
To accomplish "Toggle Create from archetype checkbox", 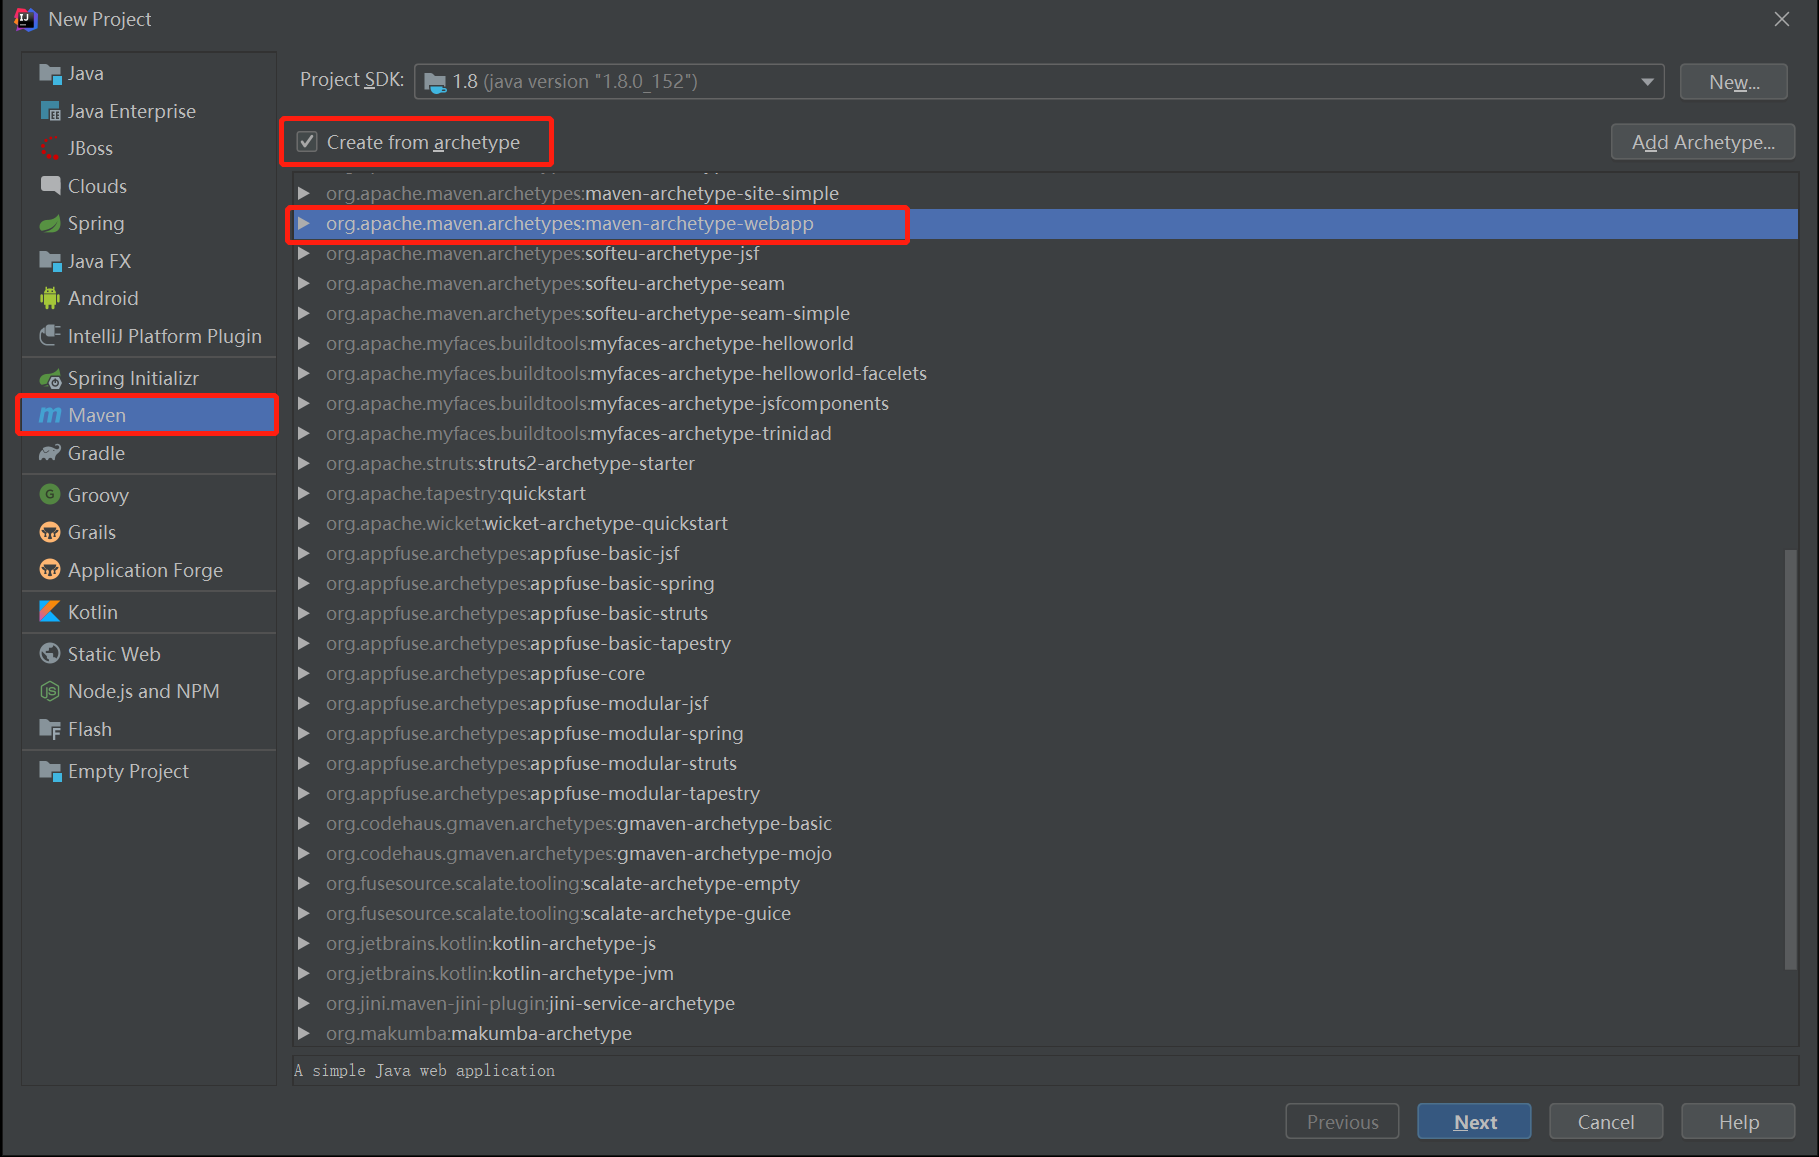I will (308, 142).
